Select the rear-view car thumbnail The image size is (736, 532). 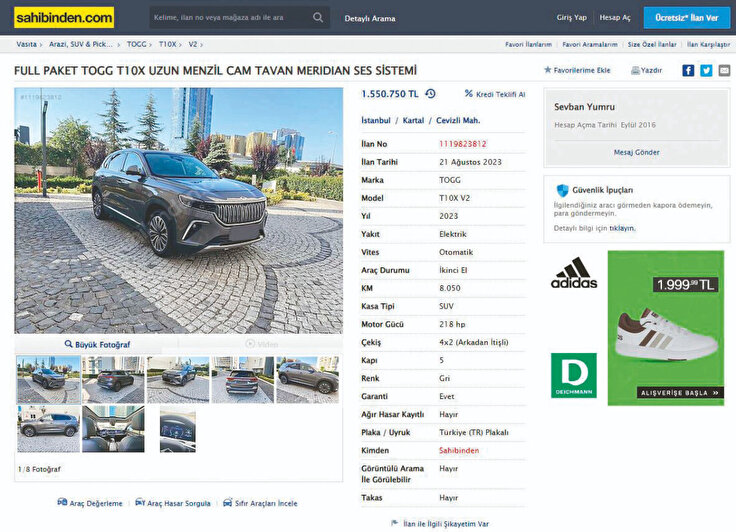pyautogui.click(x=243, y=380)
